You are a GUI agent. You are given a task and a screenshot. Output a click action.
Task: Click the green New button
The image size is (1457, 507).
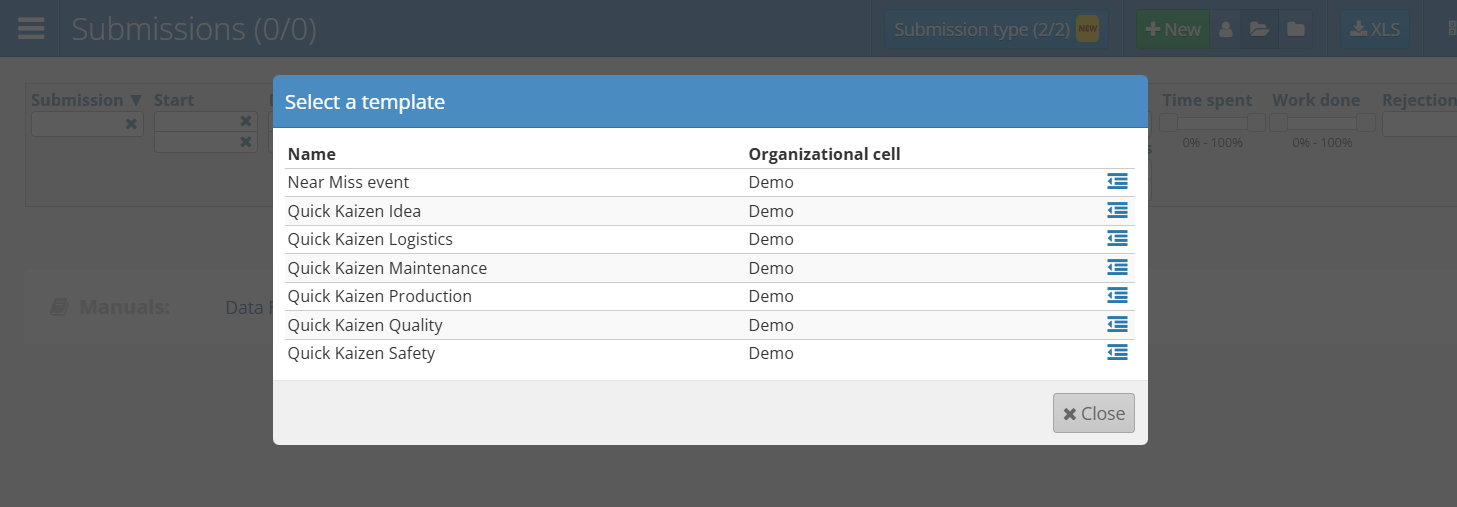1173,29
